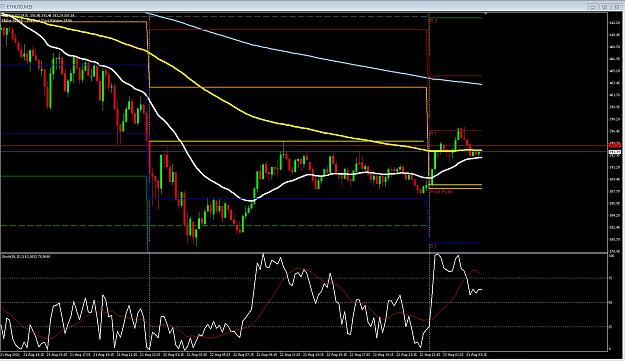Restore the ETHUSD chart window size
Screen dimensions: 625x361
click(x=605, y=7)
